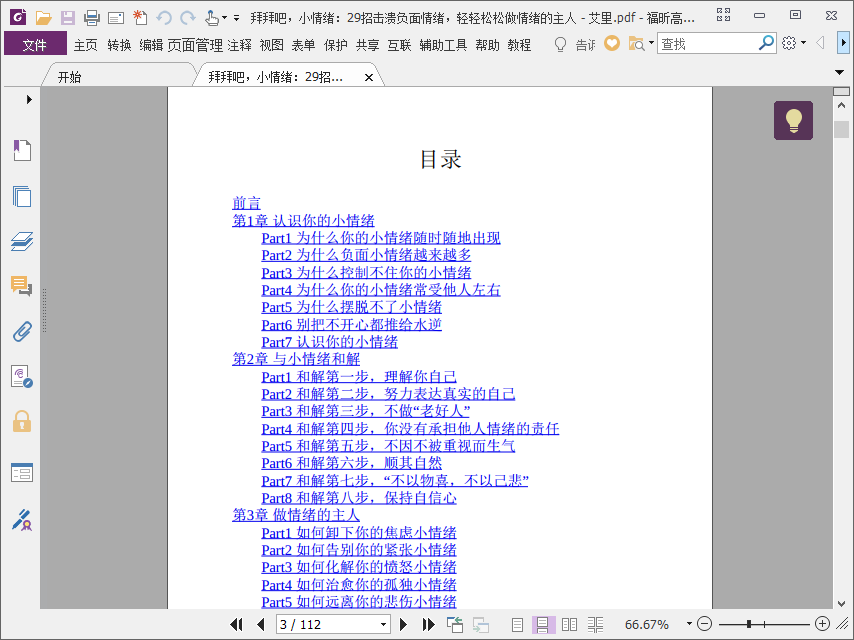Click the orange heart favorite icon
The width and height of the screenshot is (854, 640).
point(612,43)
